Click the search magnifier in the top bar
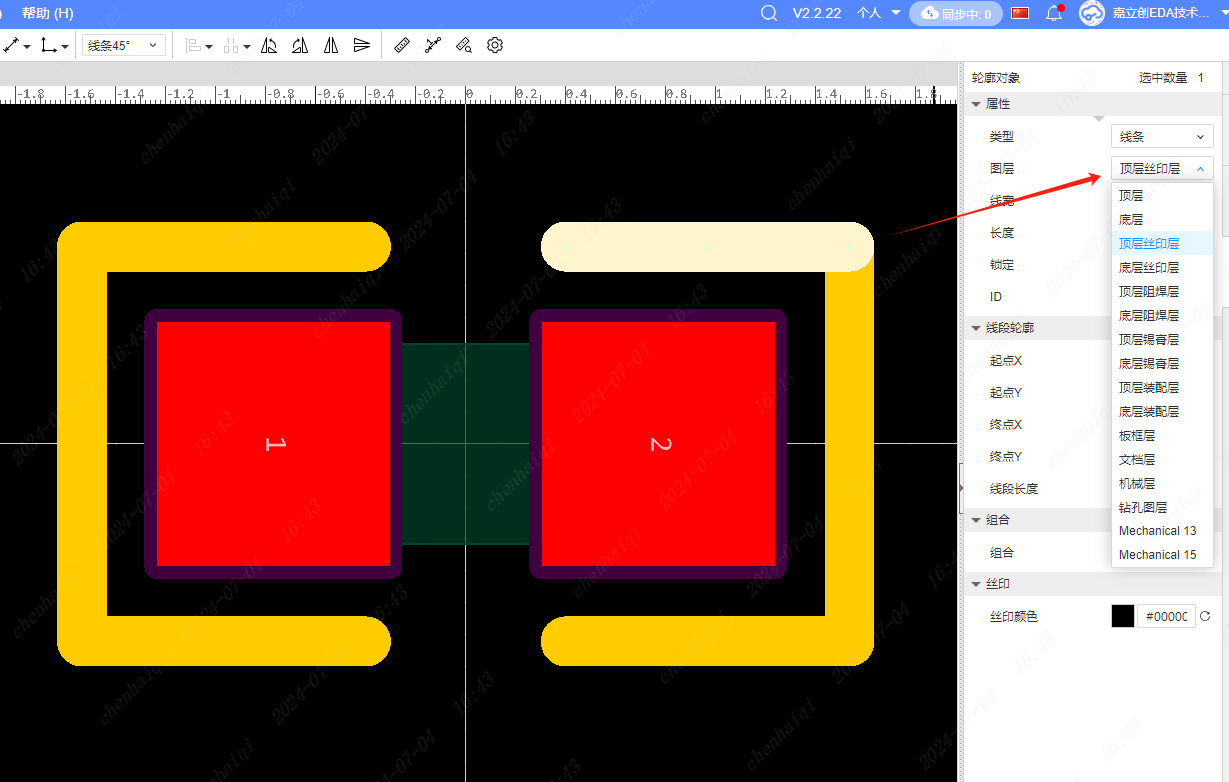The height and width of the screenshot is (782, 1229). tap(768, 13)
